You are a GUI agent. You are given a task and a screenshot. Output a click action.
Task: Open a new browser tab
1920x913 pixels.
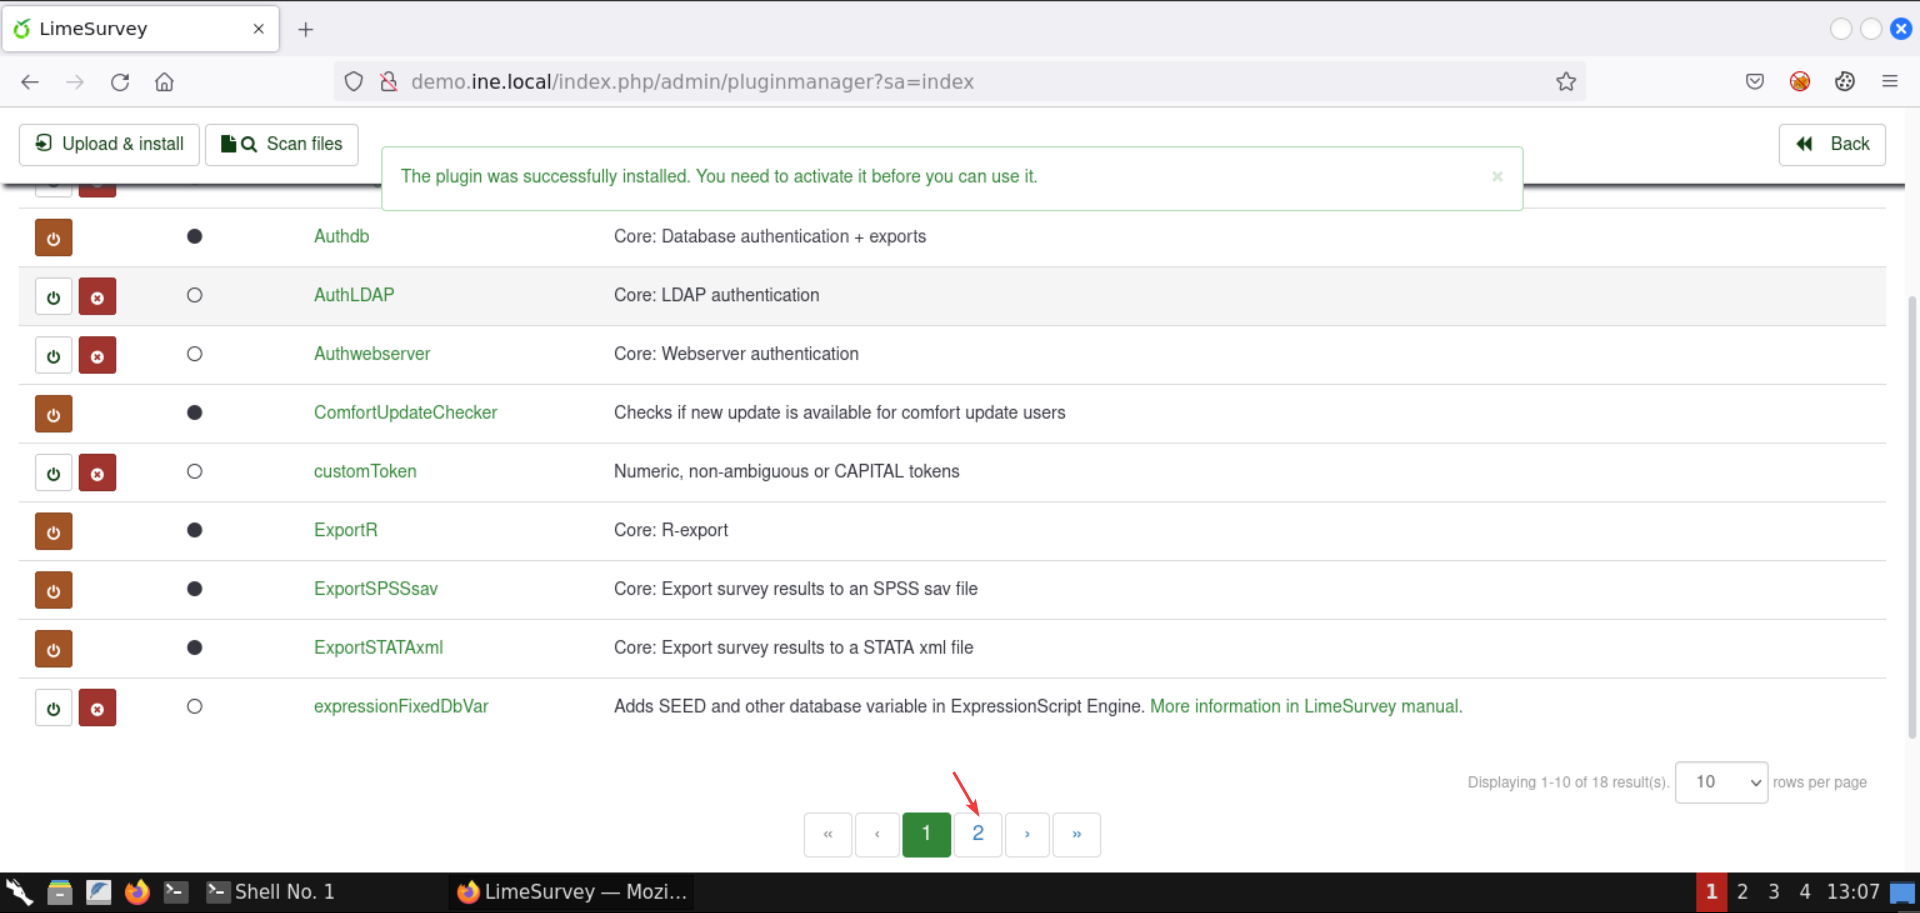click(x=306, y=30)
